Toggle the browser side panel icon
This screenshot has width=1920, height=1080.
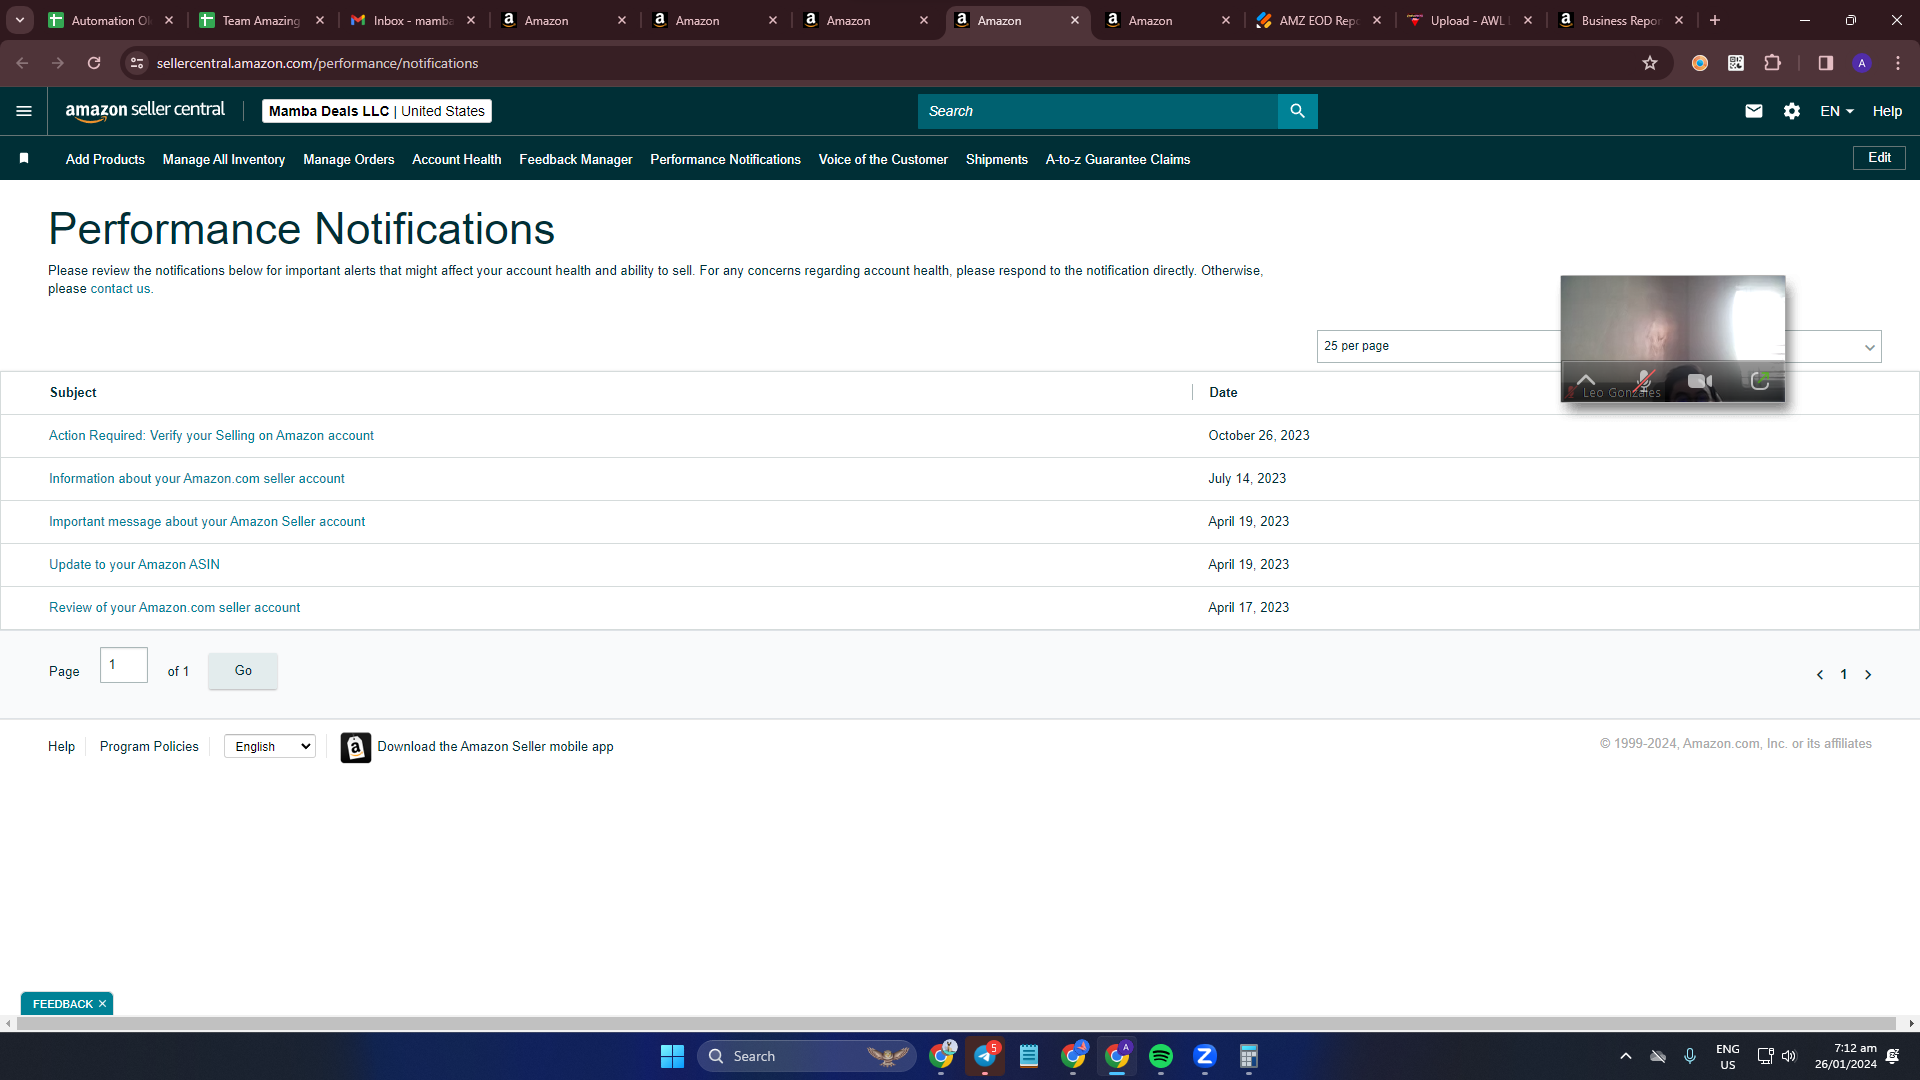click(x=1825, y=63)
